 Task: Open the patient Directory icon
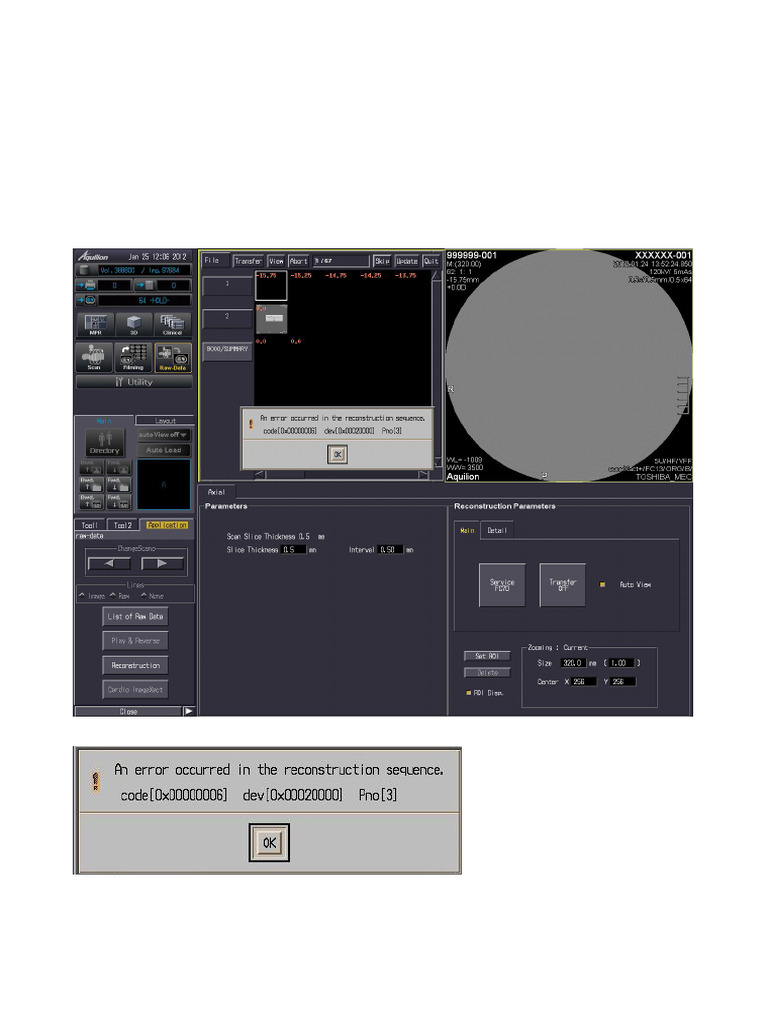(x=104, y=442)
